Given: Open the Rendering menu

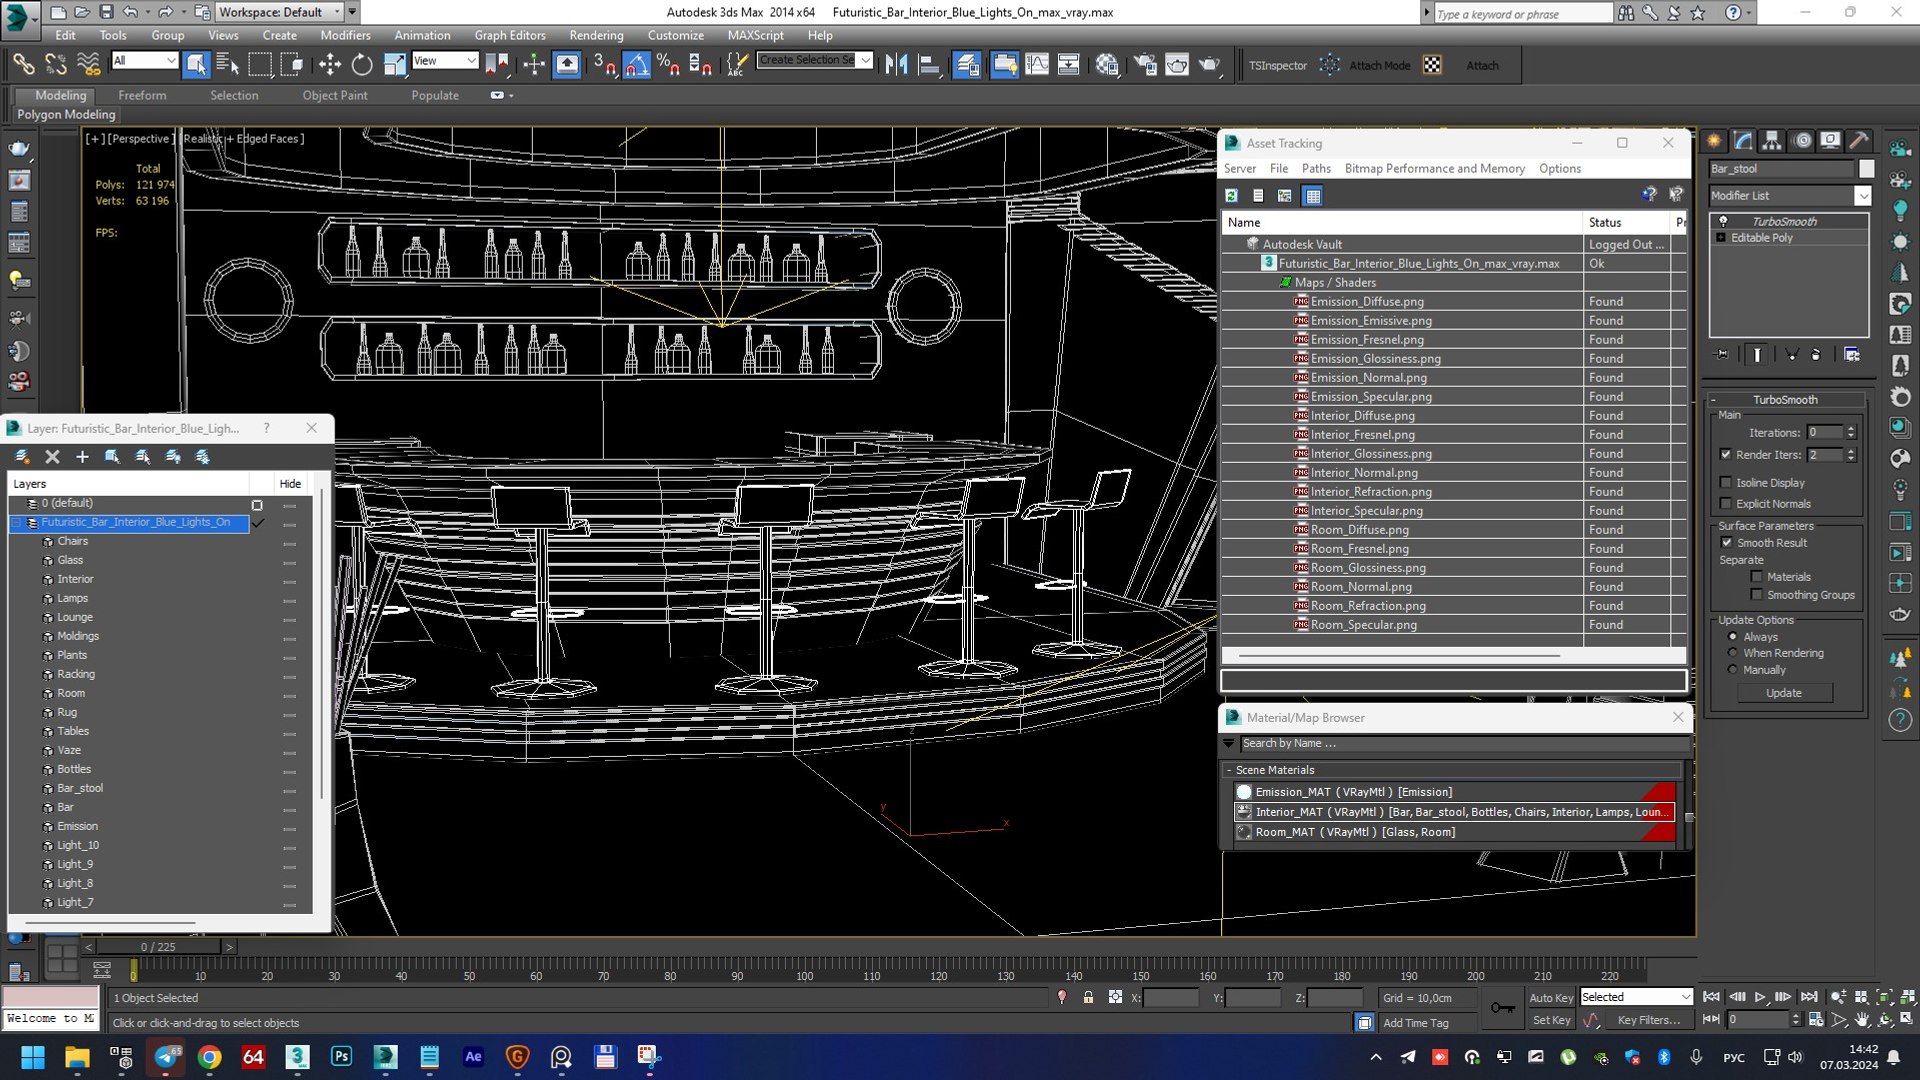Looking at the screenshot, I should coord(596,35).
